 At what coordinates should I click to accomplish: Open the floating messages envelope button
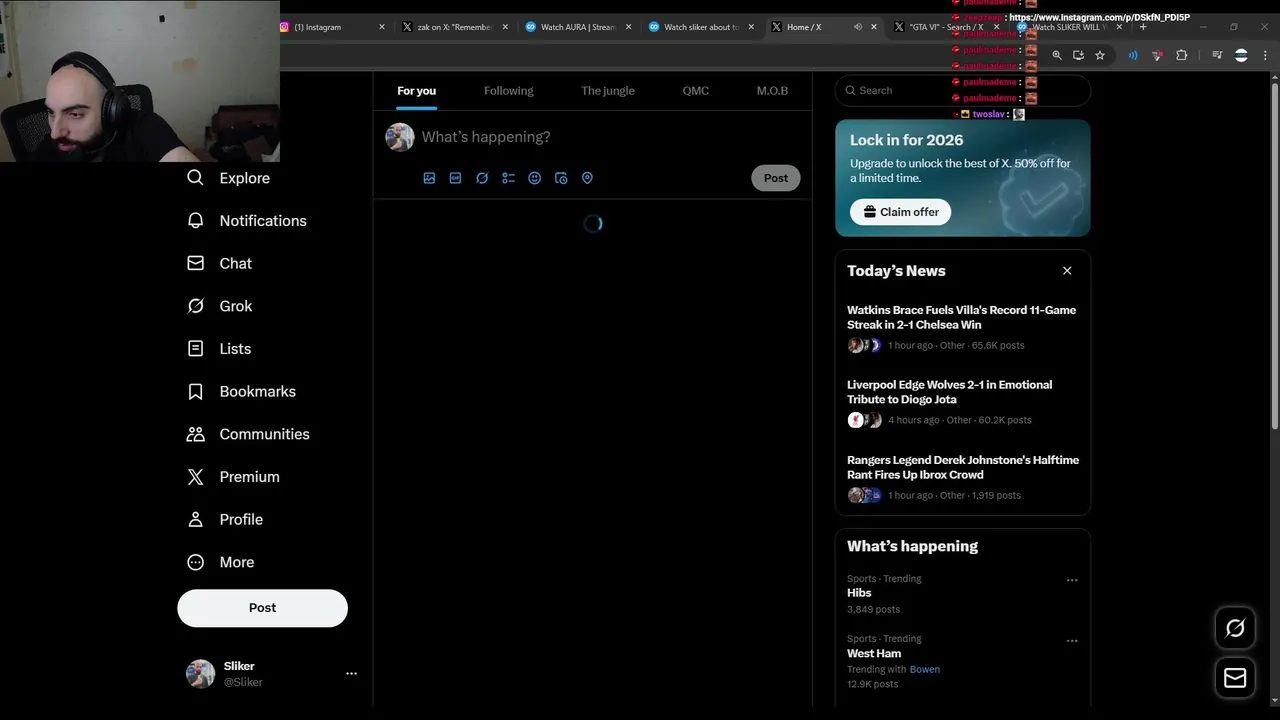(1235, 678)
